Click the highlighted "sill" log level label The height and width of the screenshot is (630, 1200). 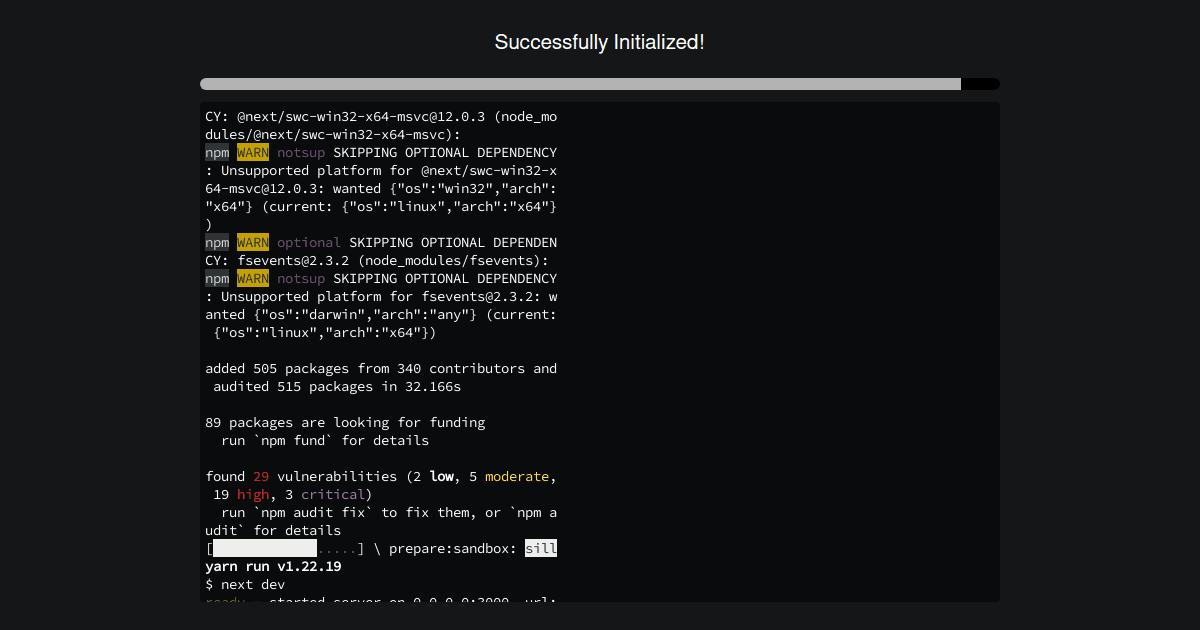[x=541, y=549]
